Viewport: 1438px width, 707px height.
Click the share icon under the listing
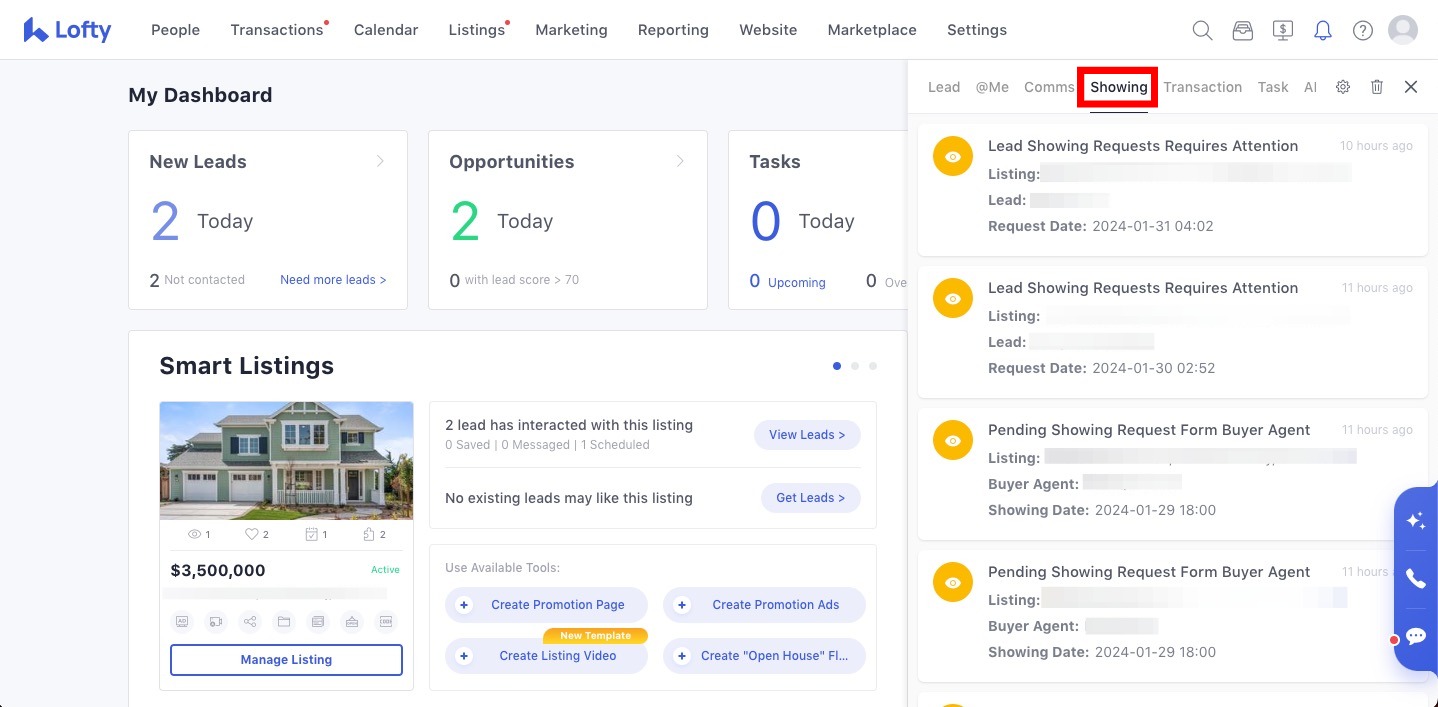click(250, 621)
